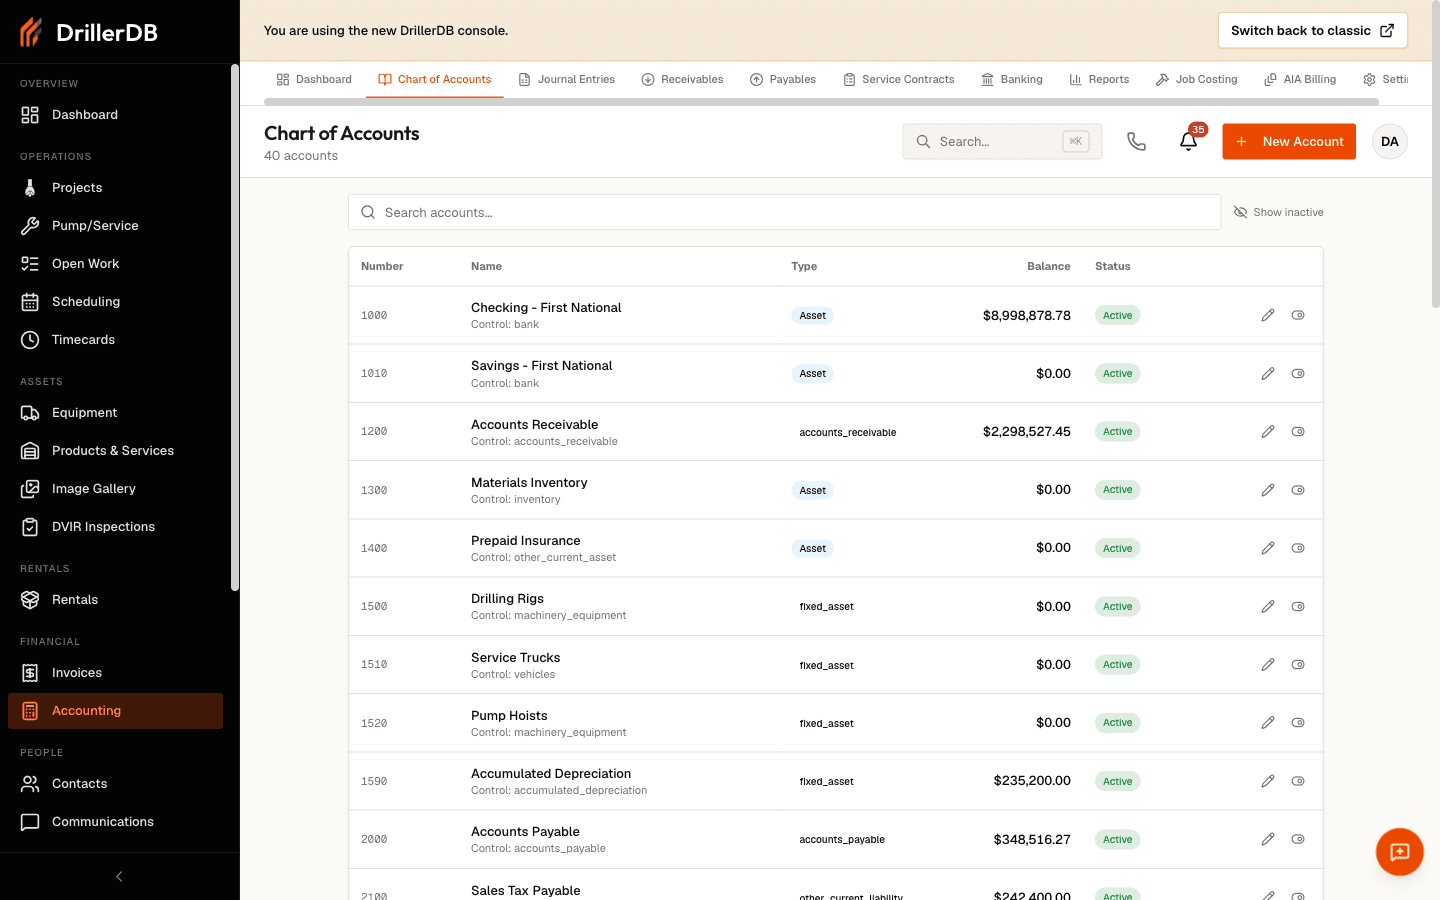
Task: Edit the Accumulated Depreciation account
Action: click(1268, 781)
